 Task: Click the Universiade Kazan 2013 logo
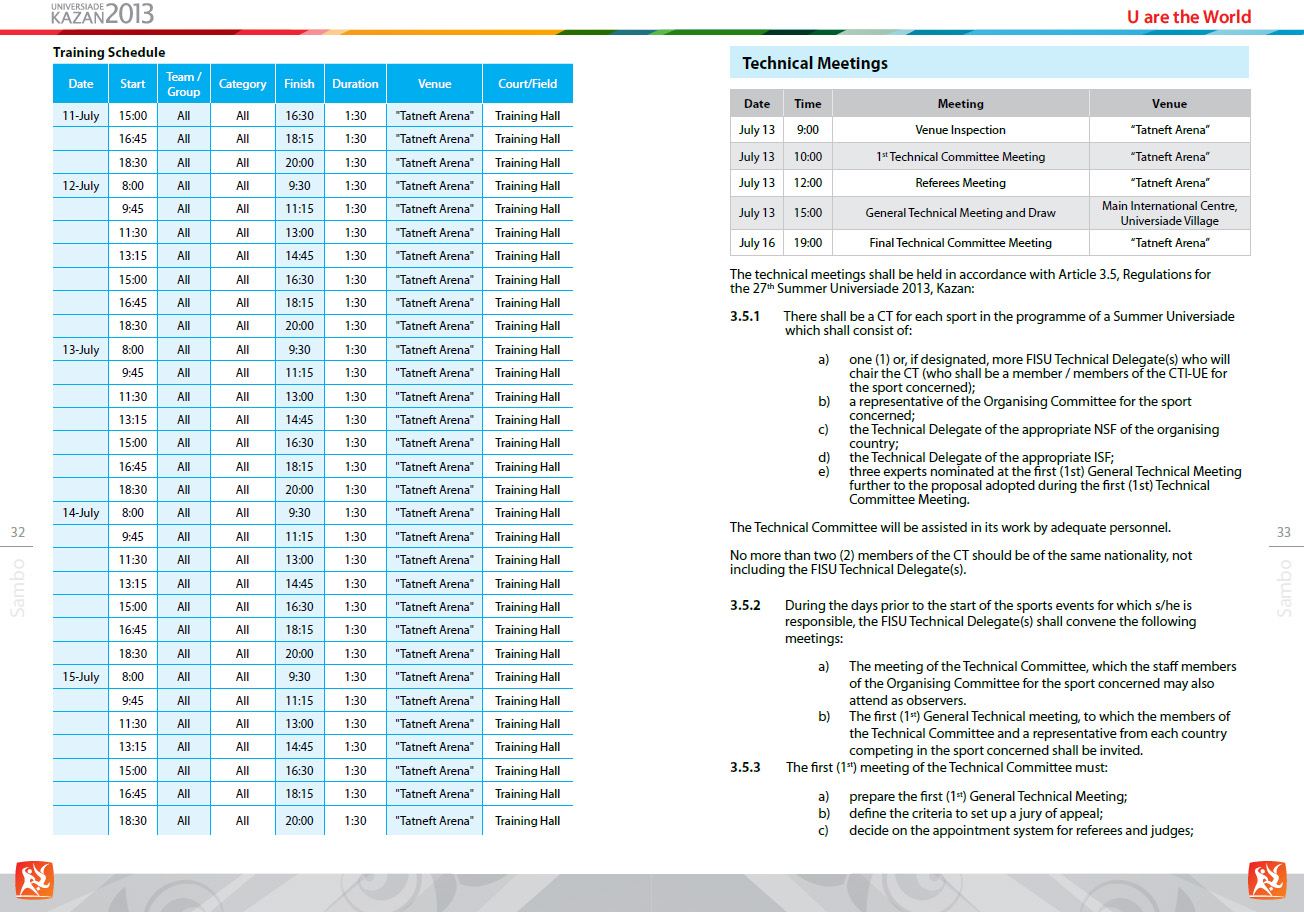102,13
